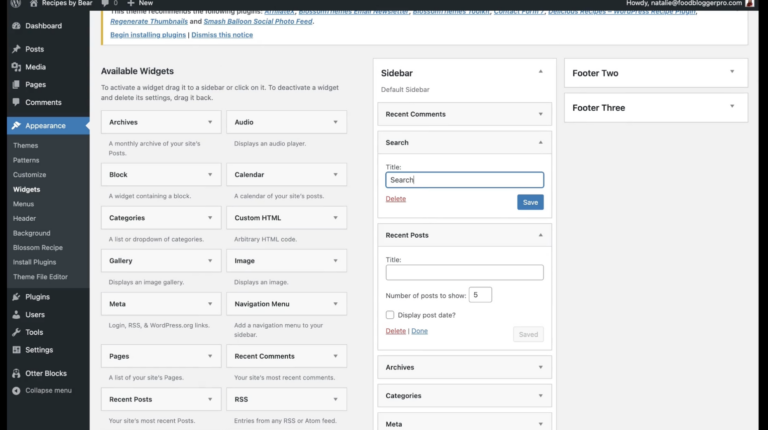Expand the Calendar available widget
The image size is (768, 430).
point(336,174)
